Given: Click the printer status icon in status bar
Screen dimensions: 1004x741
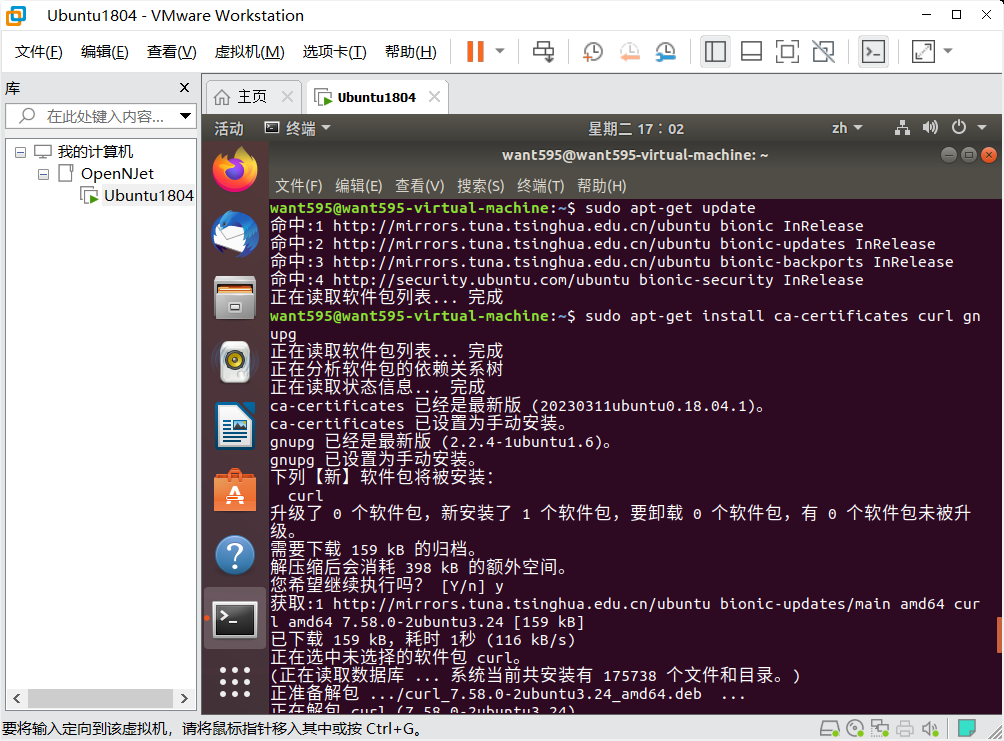Looking at the screenshot, I should 905,728.
